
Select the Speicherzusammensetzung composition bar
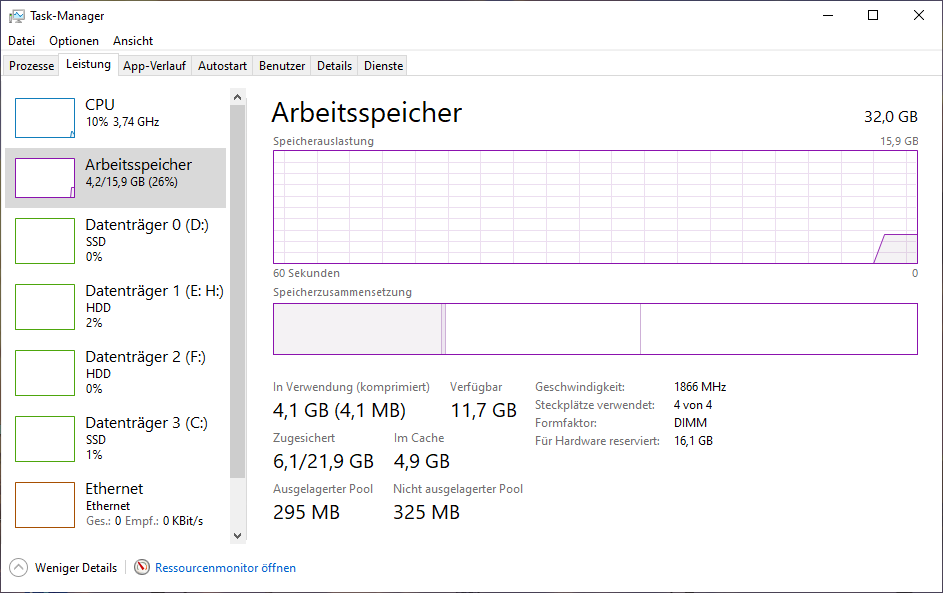tap(595, 329)
